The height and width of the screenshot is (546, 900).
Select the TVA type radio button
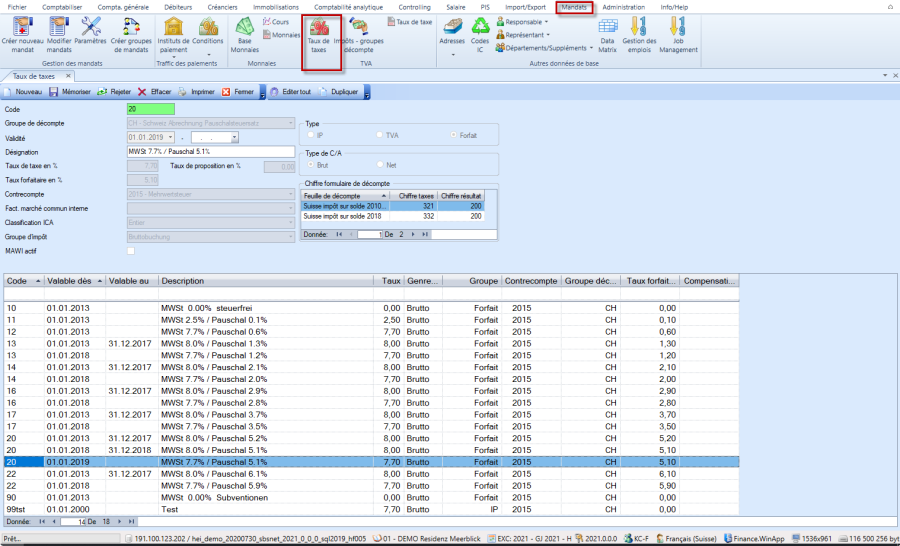pyautogui.click(x=379, y=134)
